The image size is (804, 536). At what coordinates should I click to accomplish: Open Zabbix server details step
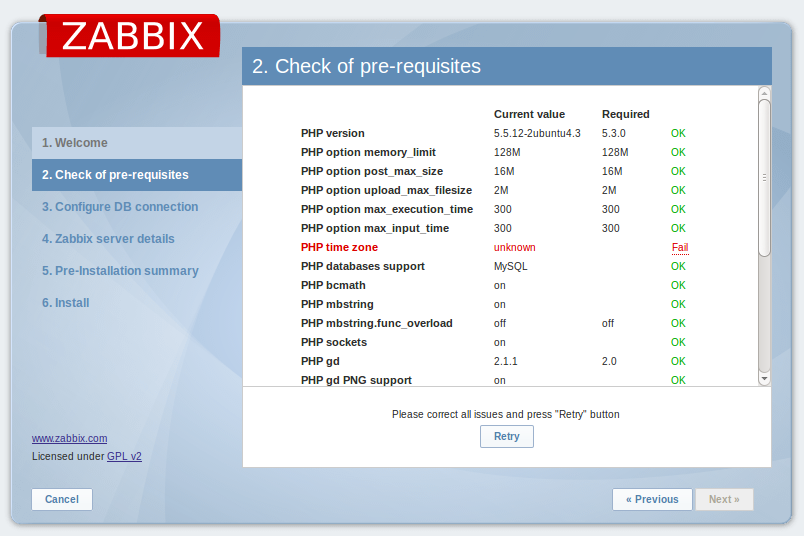pyautogui.click(x=108, y=239)
